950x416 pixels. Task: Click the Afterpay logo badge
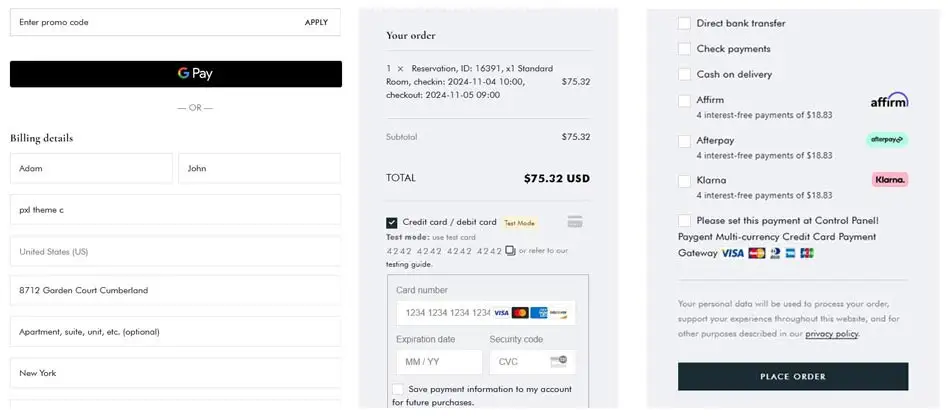click(887, 140)
